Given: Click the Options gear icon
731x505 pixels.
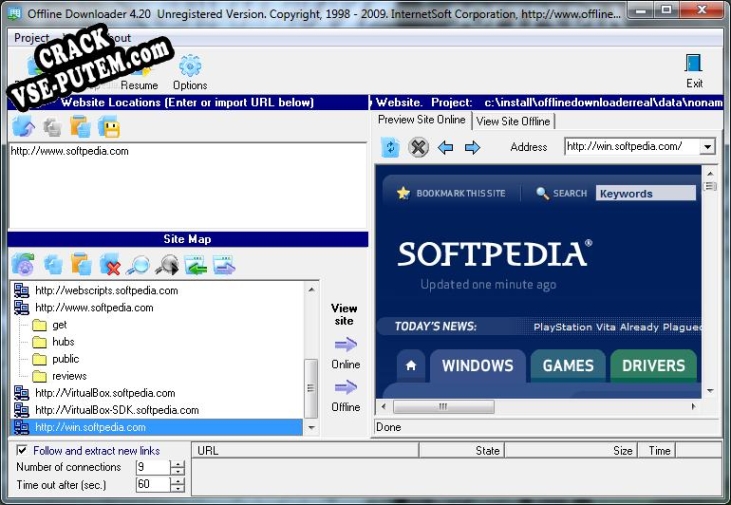Looking at the screenshot, I should point(189,68).
